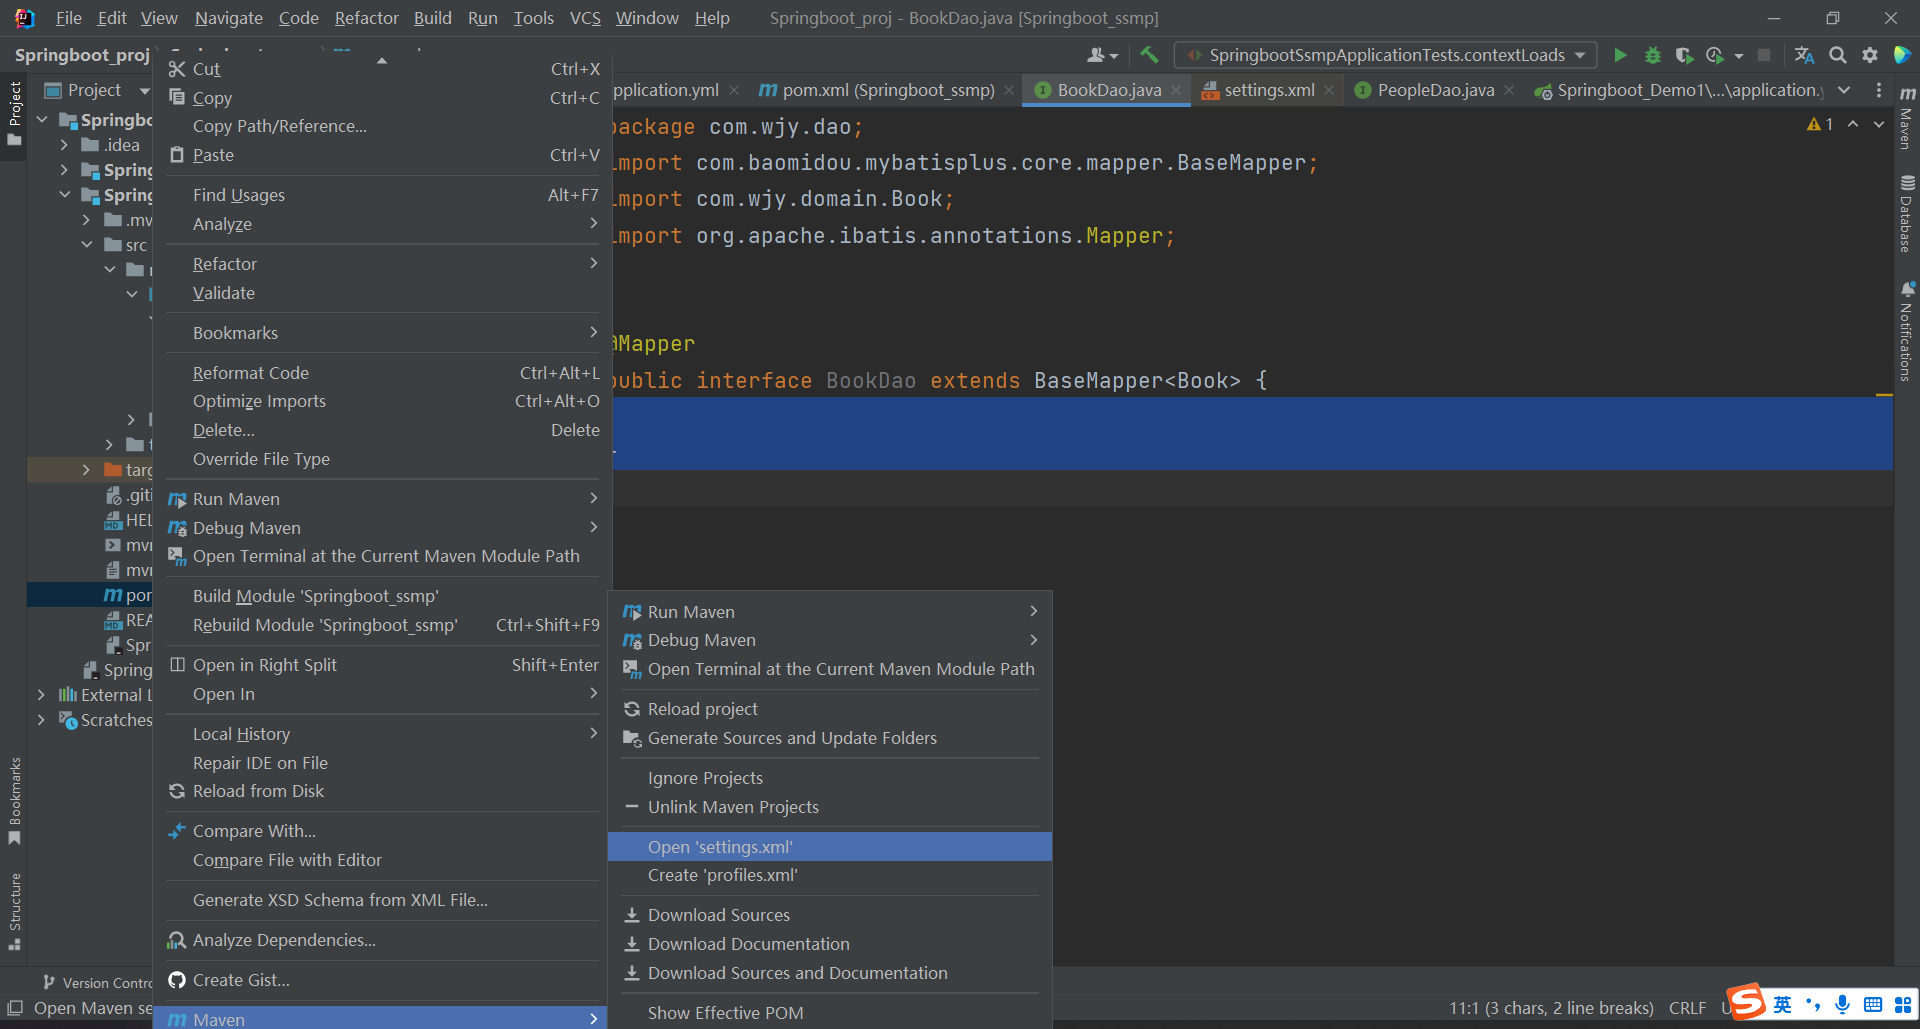The width and height of the screenshot is (1920, 1029).
Task: Toggle the Project tool window
Action: pyautogui.click(x=14, y=110)
